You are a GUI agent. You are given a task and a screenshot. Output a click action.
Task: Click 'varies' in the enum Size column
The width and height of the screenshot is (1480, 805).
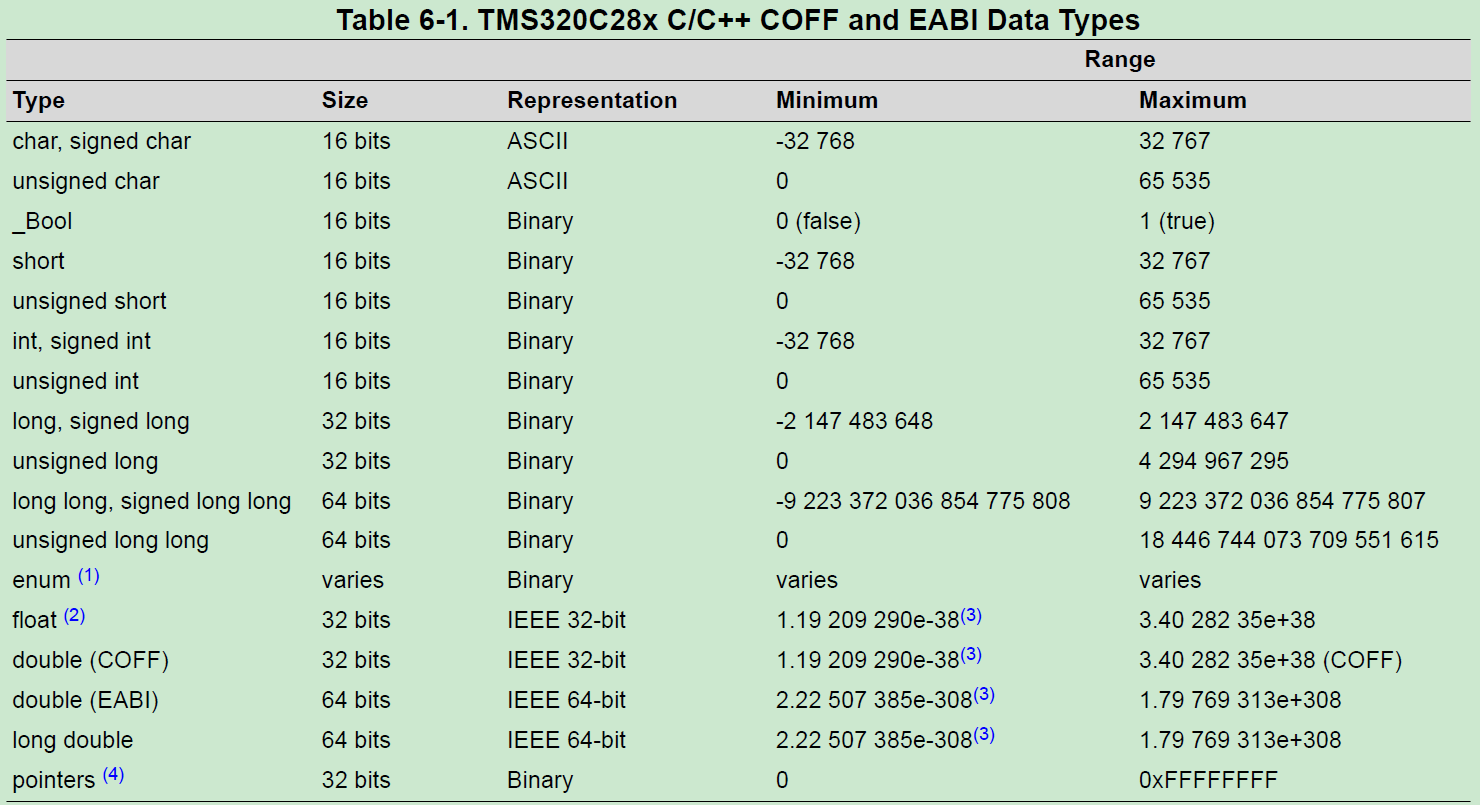coord(353,580)
